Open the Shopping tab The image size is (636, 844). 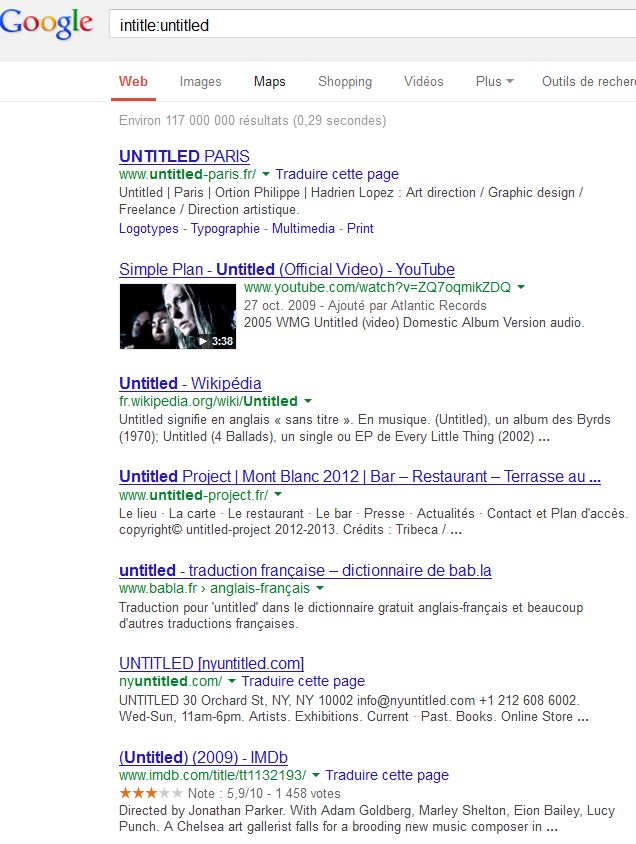pyautogui.click(x=345, y=82)
